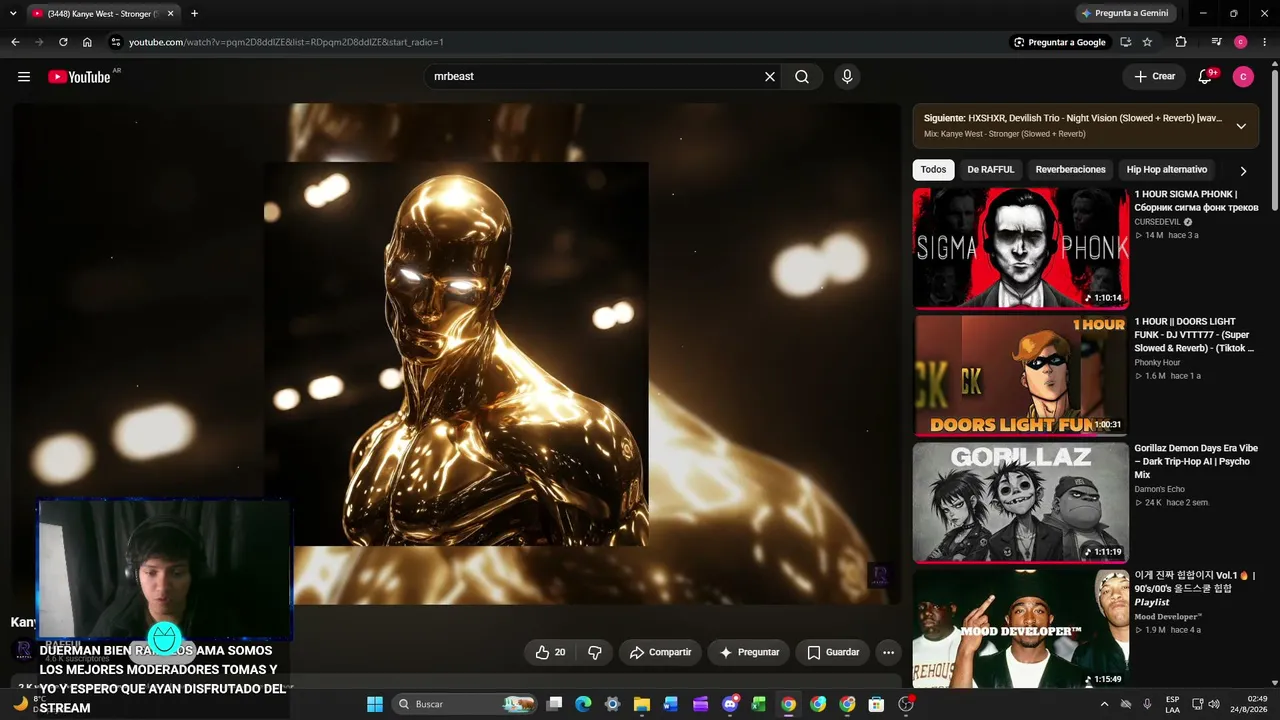Expand the Siguiente mix playlist panel
Image resolution: width=1280 pixels, height=720 pixels.
(x=1241, y=126)
